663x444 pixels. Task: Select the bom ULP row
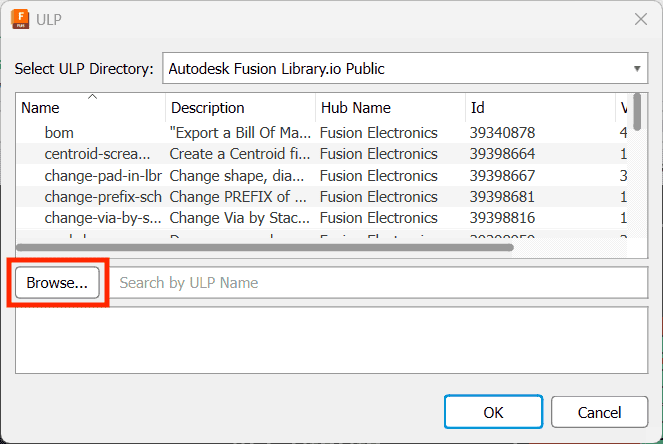coord(321,133)
